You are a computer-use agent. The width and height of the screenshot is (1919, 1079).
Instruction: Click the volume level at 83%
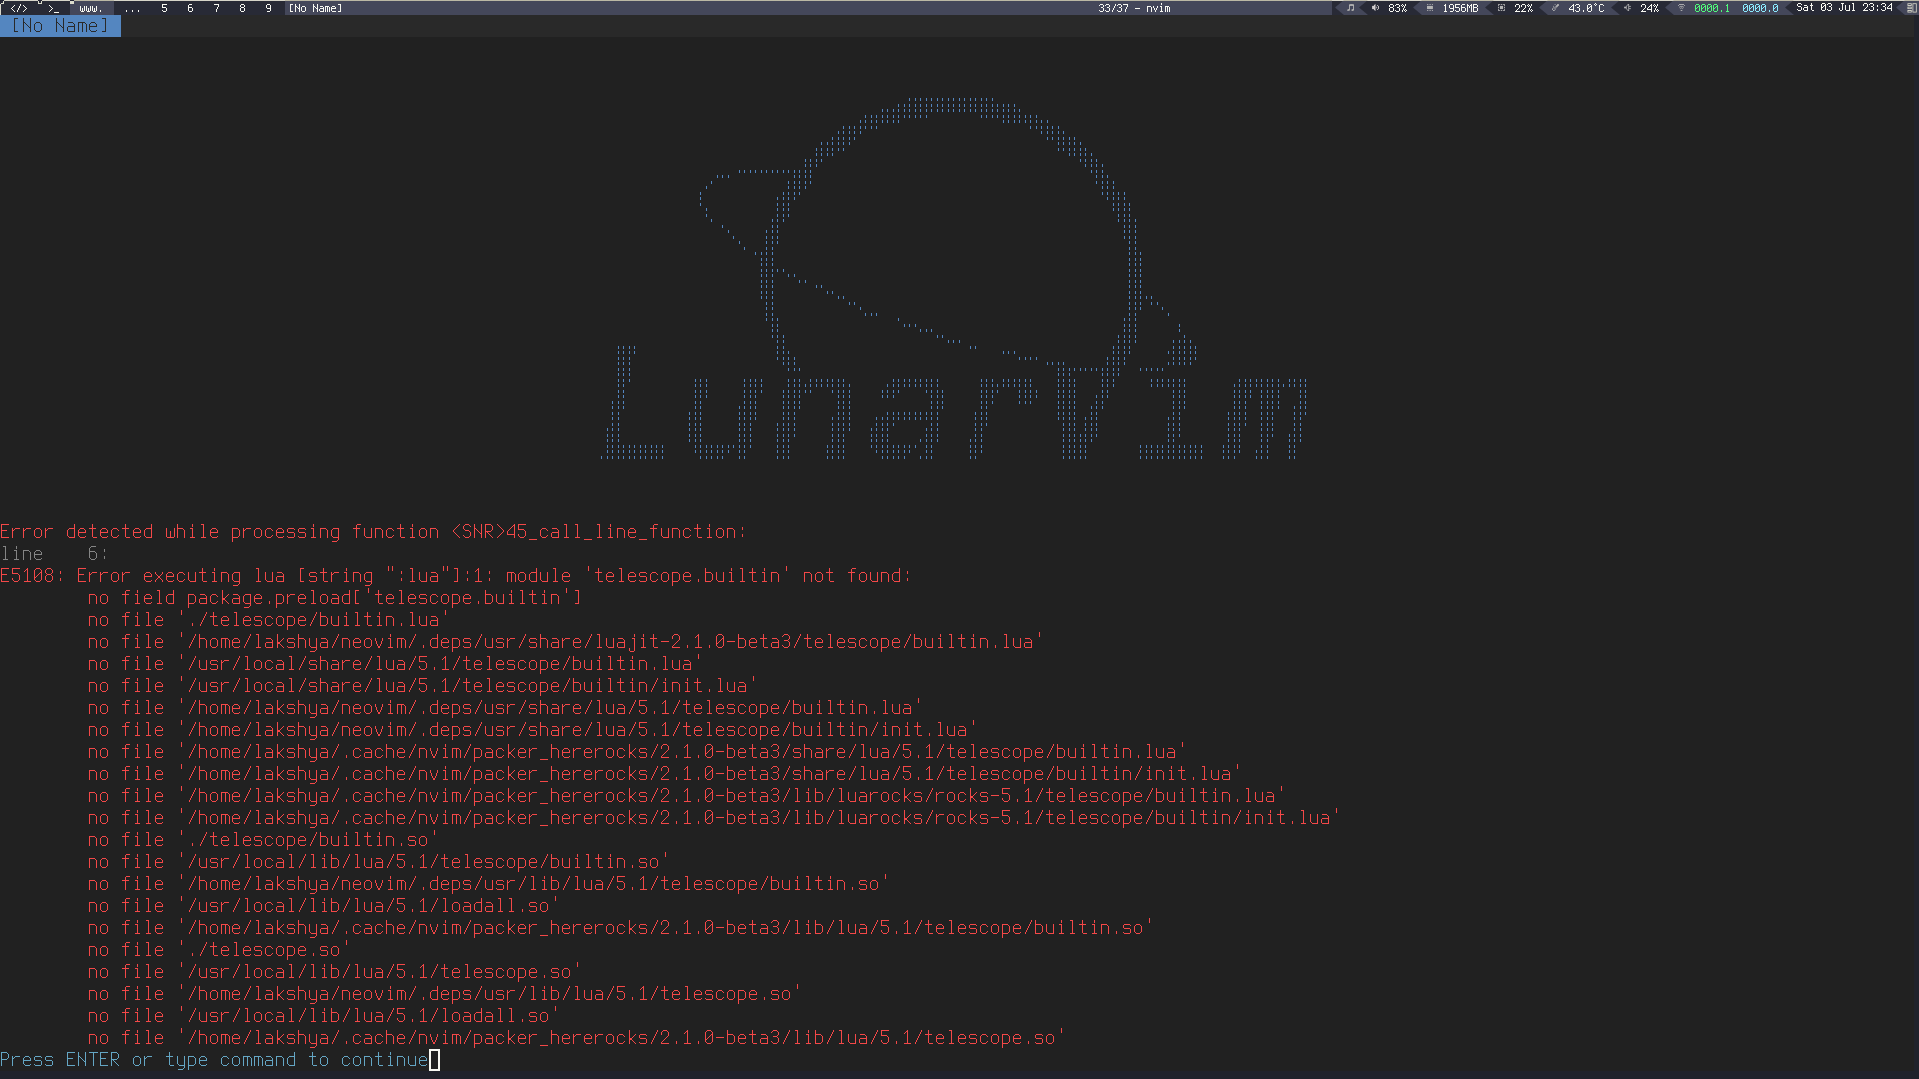(1397, 8)
